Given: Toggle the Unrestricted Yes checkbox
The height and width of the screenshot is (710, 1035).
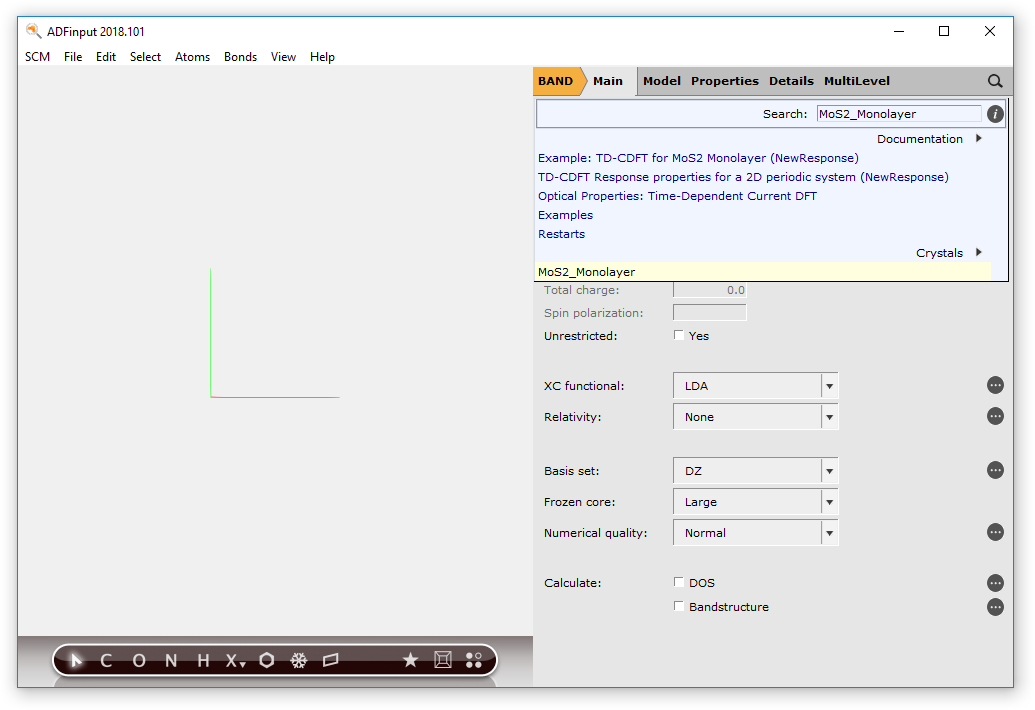Looking at the screenshot, I should 679,335.
